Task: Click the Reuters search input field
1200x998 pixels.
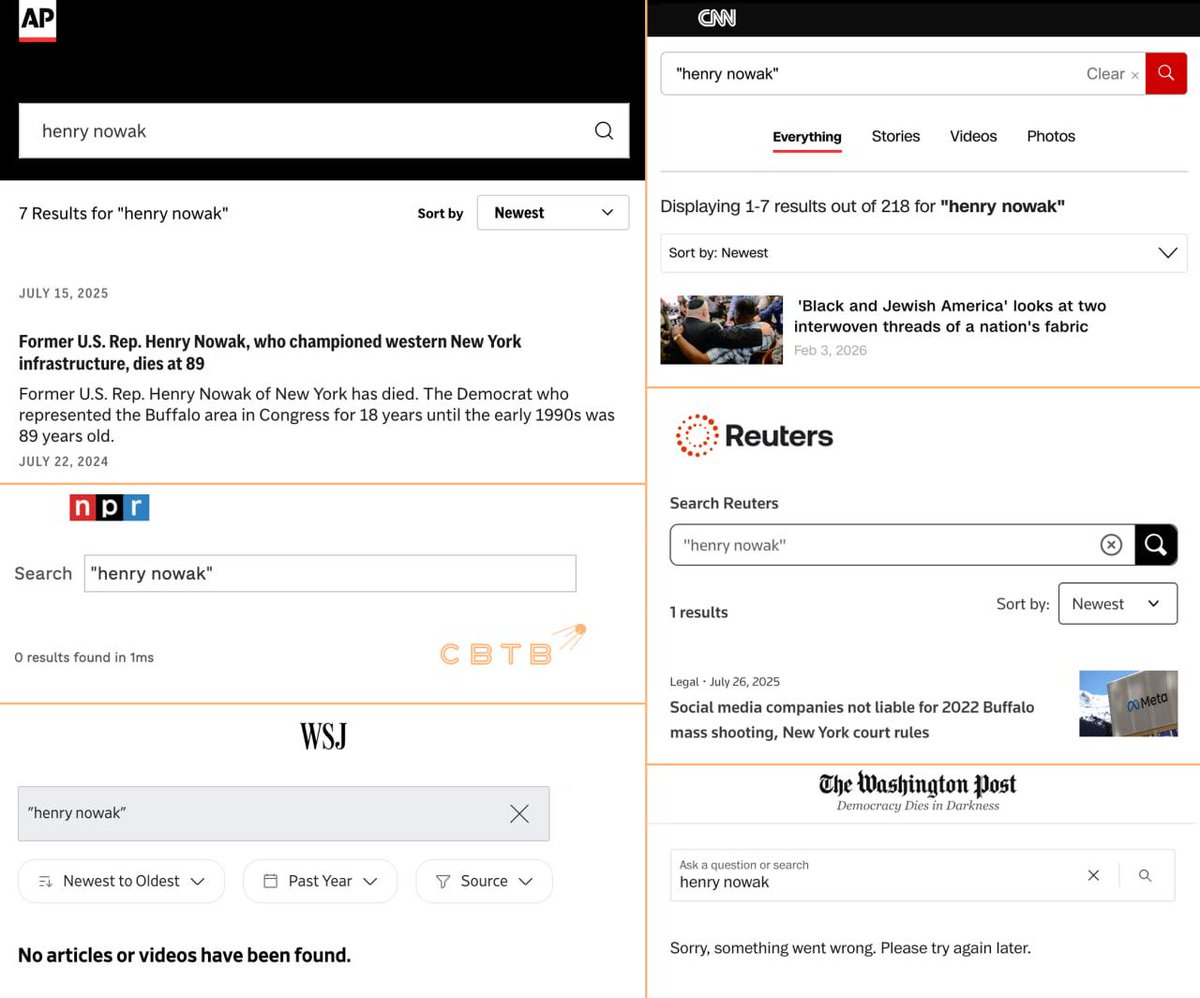Action: click(x=902, y=545)
